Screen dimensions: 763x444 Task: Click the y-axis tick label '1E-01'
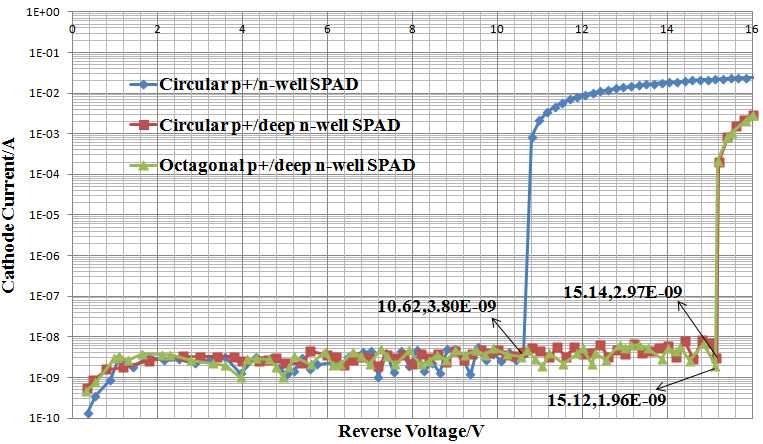(x=44, y=53)
